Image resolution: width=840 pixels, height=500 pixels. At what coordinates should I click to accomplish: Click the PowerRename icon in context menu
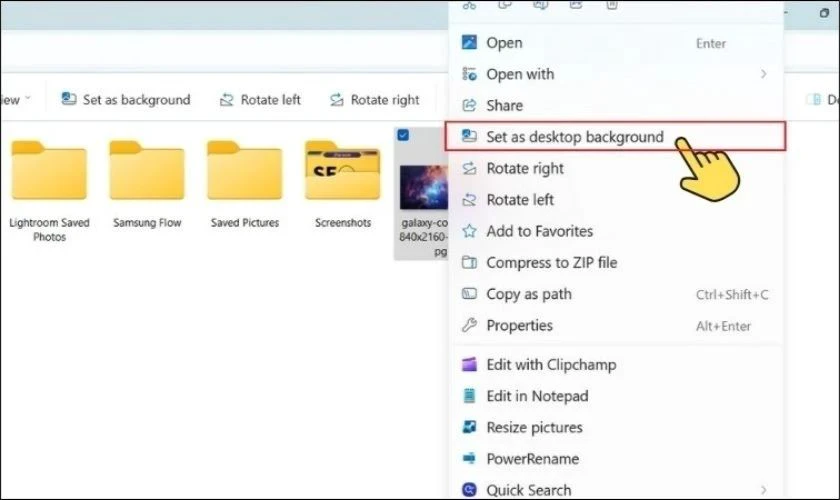coord(468,459)
